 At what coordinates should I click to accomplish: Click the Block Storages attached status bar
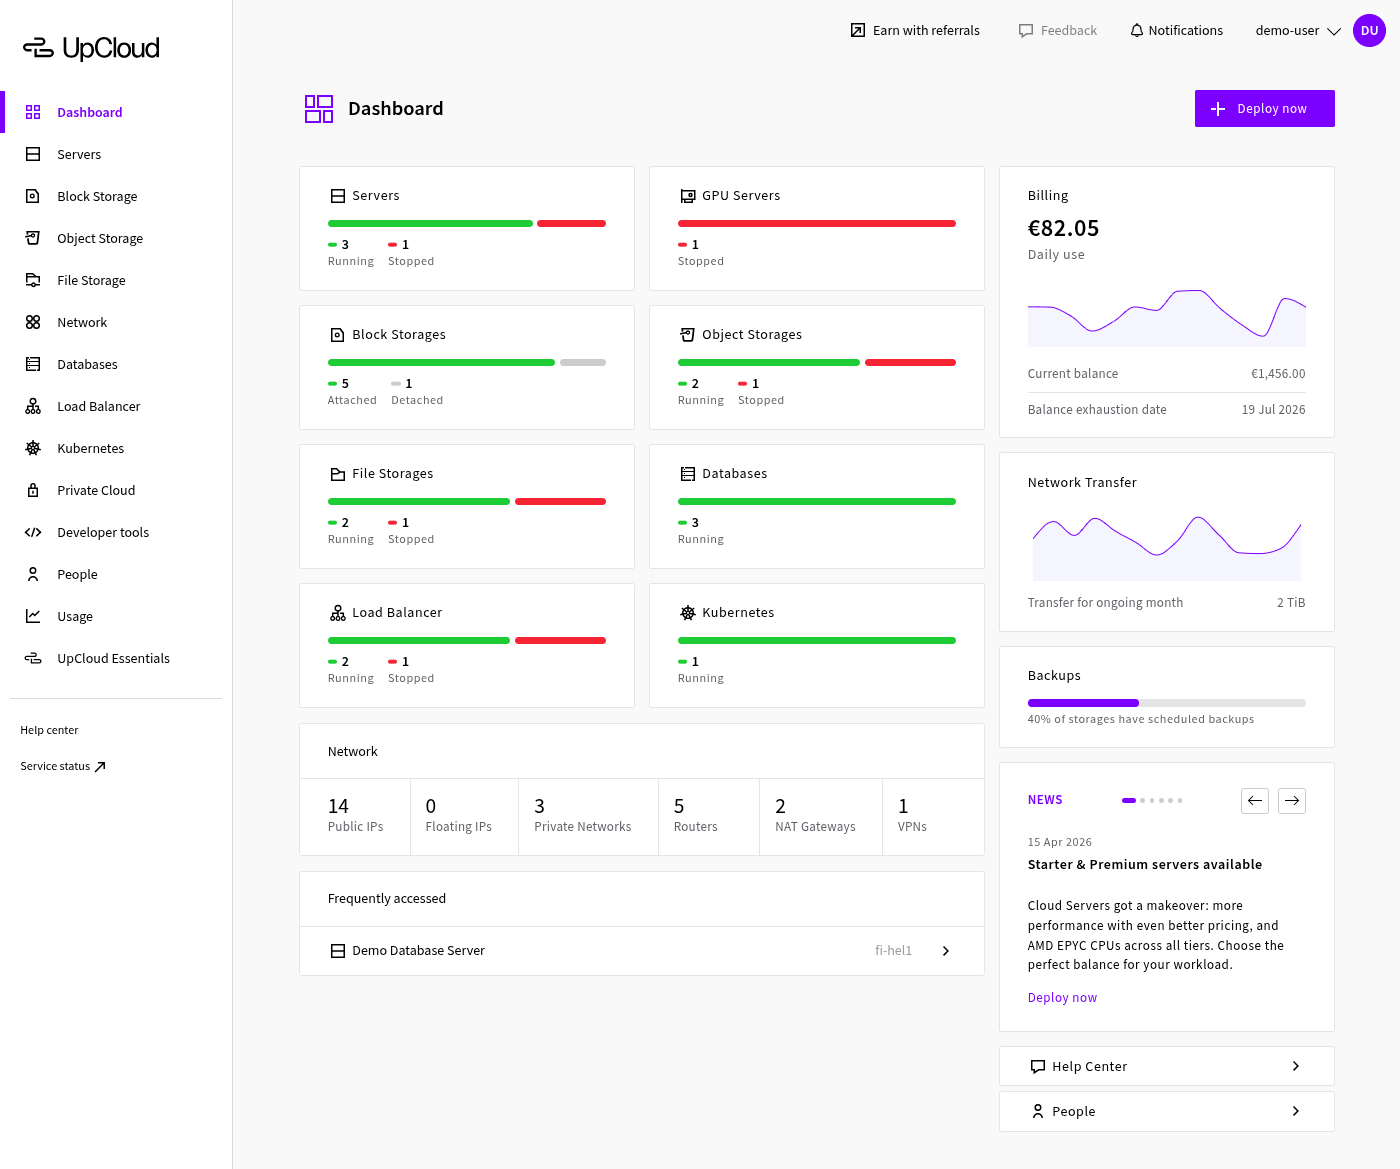pyautogui.click(x=441, y=362)
